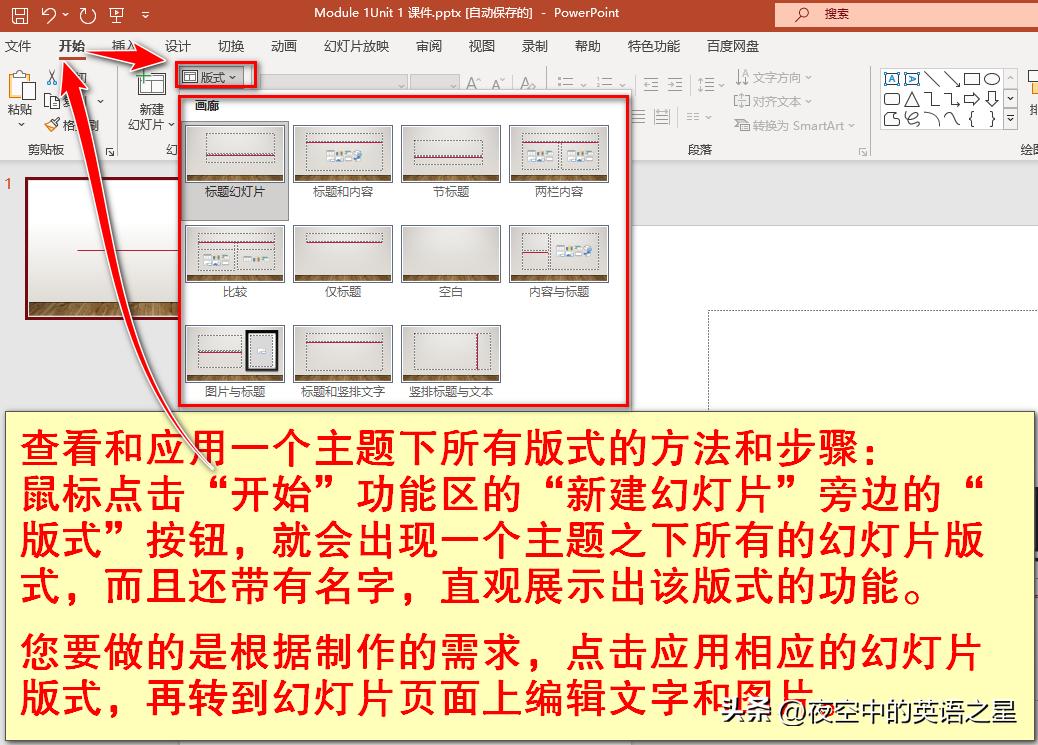Insert an oval shape from the shapes gallery
The width and height of the screenshot is (1038, 745).
[993, 78]
